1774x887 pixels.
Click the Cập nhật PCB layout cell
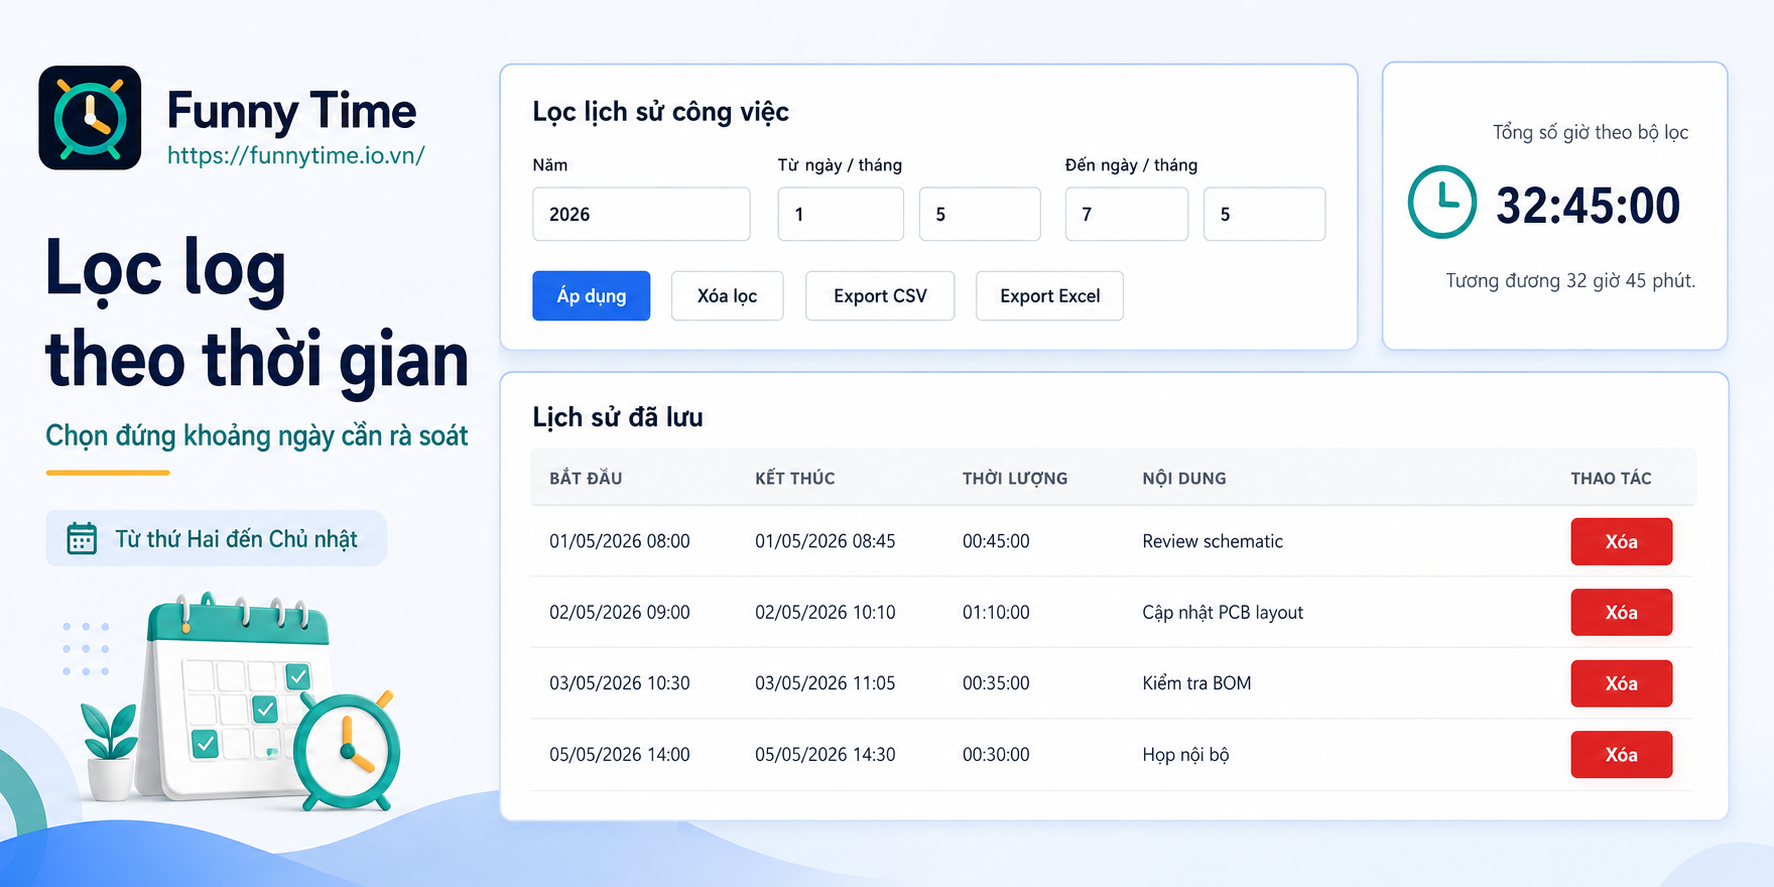(x=1223, y=612)
